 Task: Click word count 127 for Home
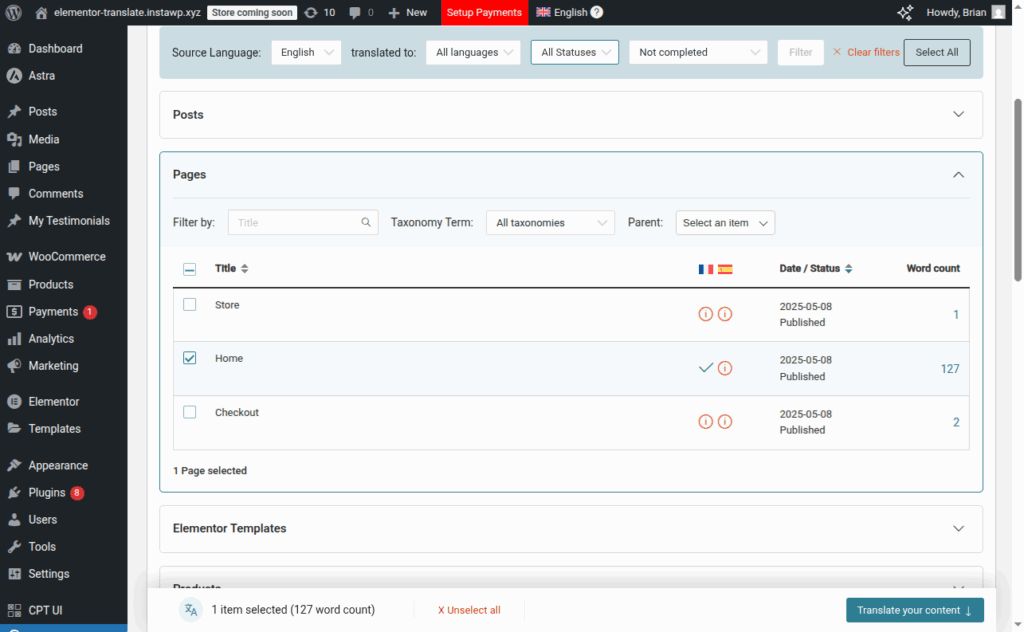[x=950, y=369]
